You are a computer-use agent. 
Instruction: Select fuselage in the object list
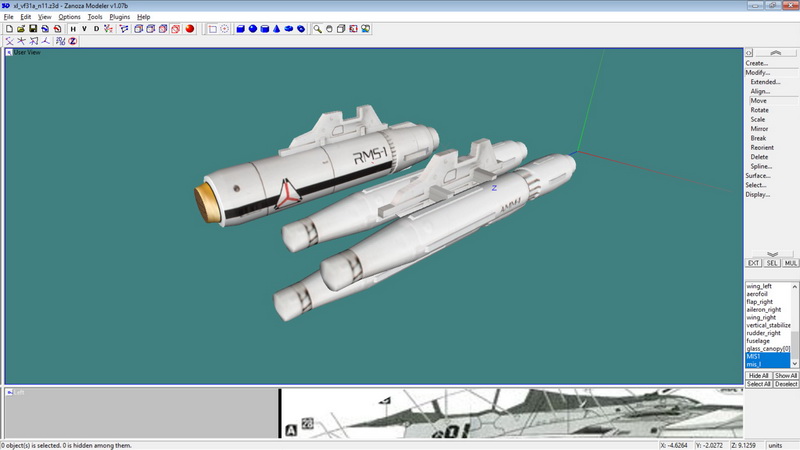(768, 341)
